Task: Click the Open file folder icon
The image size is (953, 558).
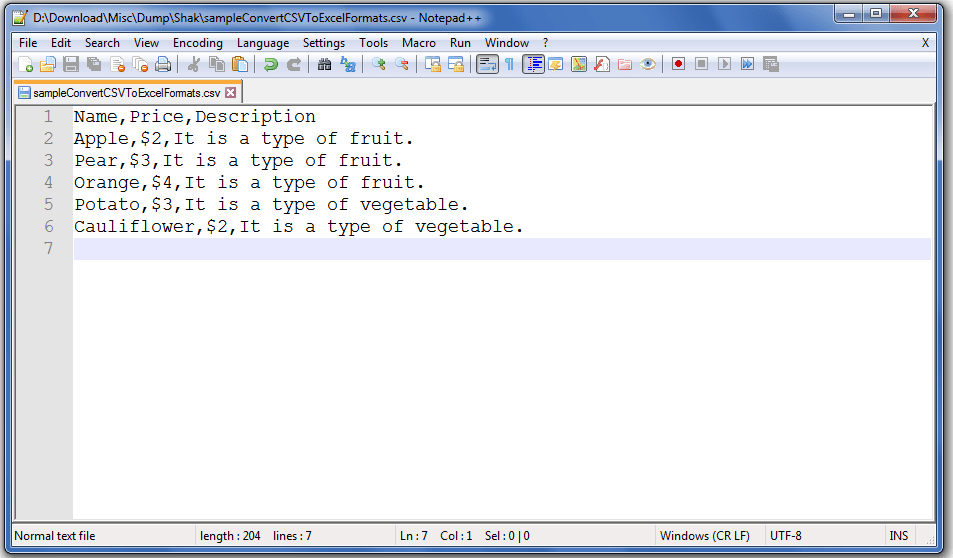Action: [x=48, y=64]
